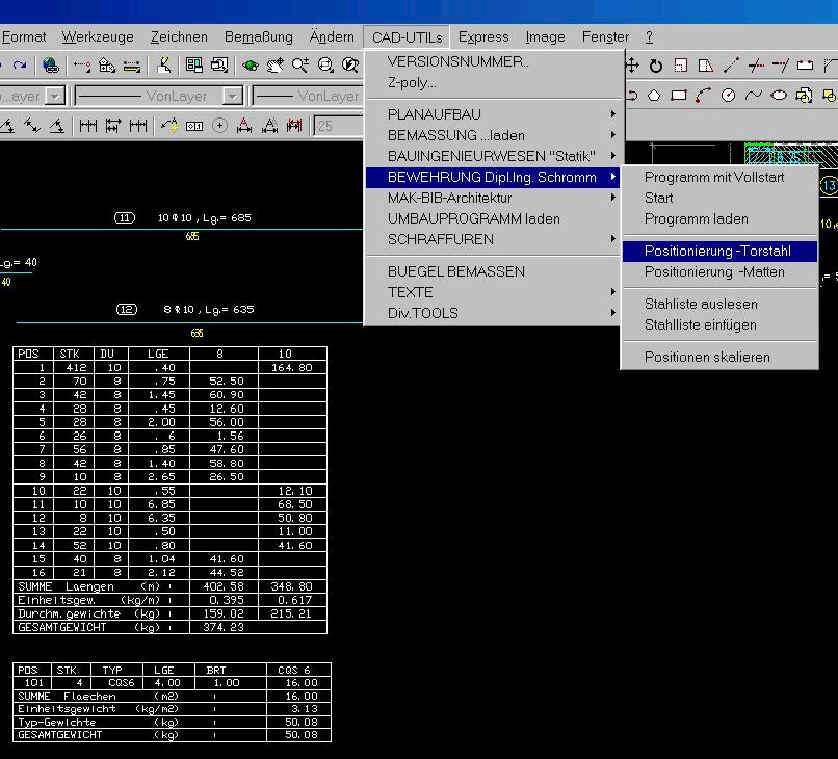Open the Insert Hyperlink globe icon

(x=51, y=65)
